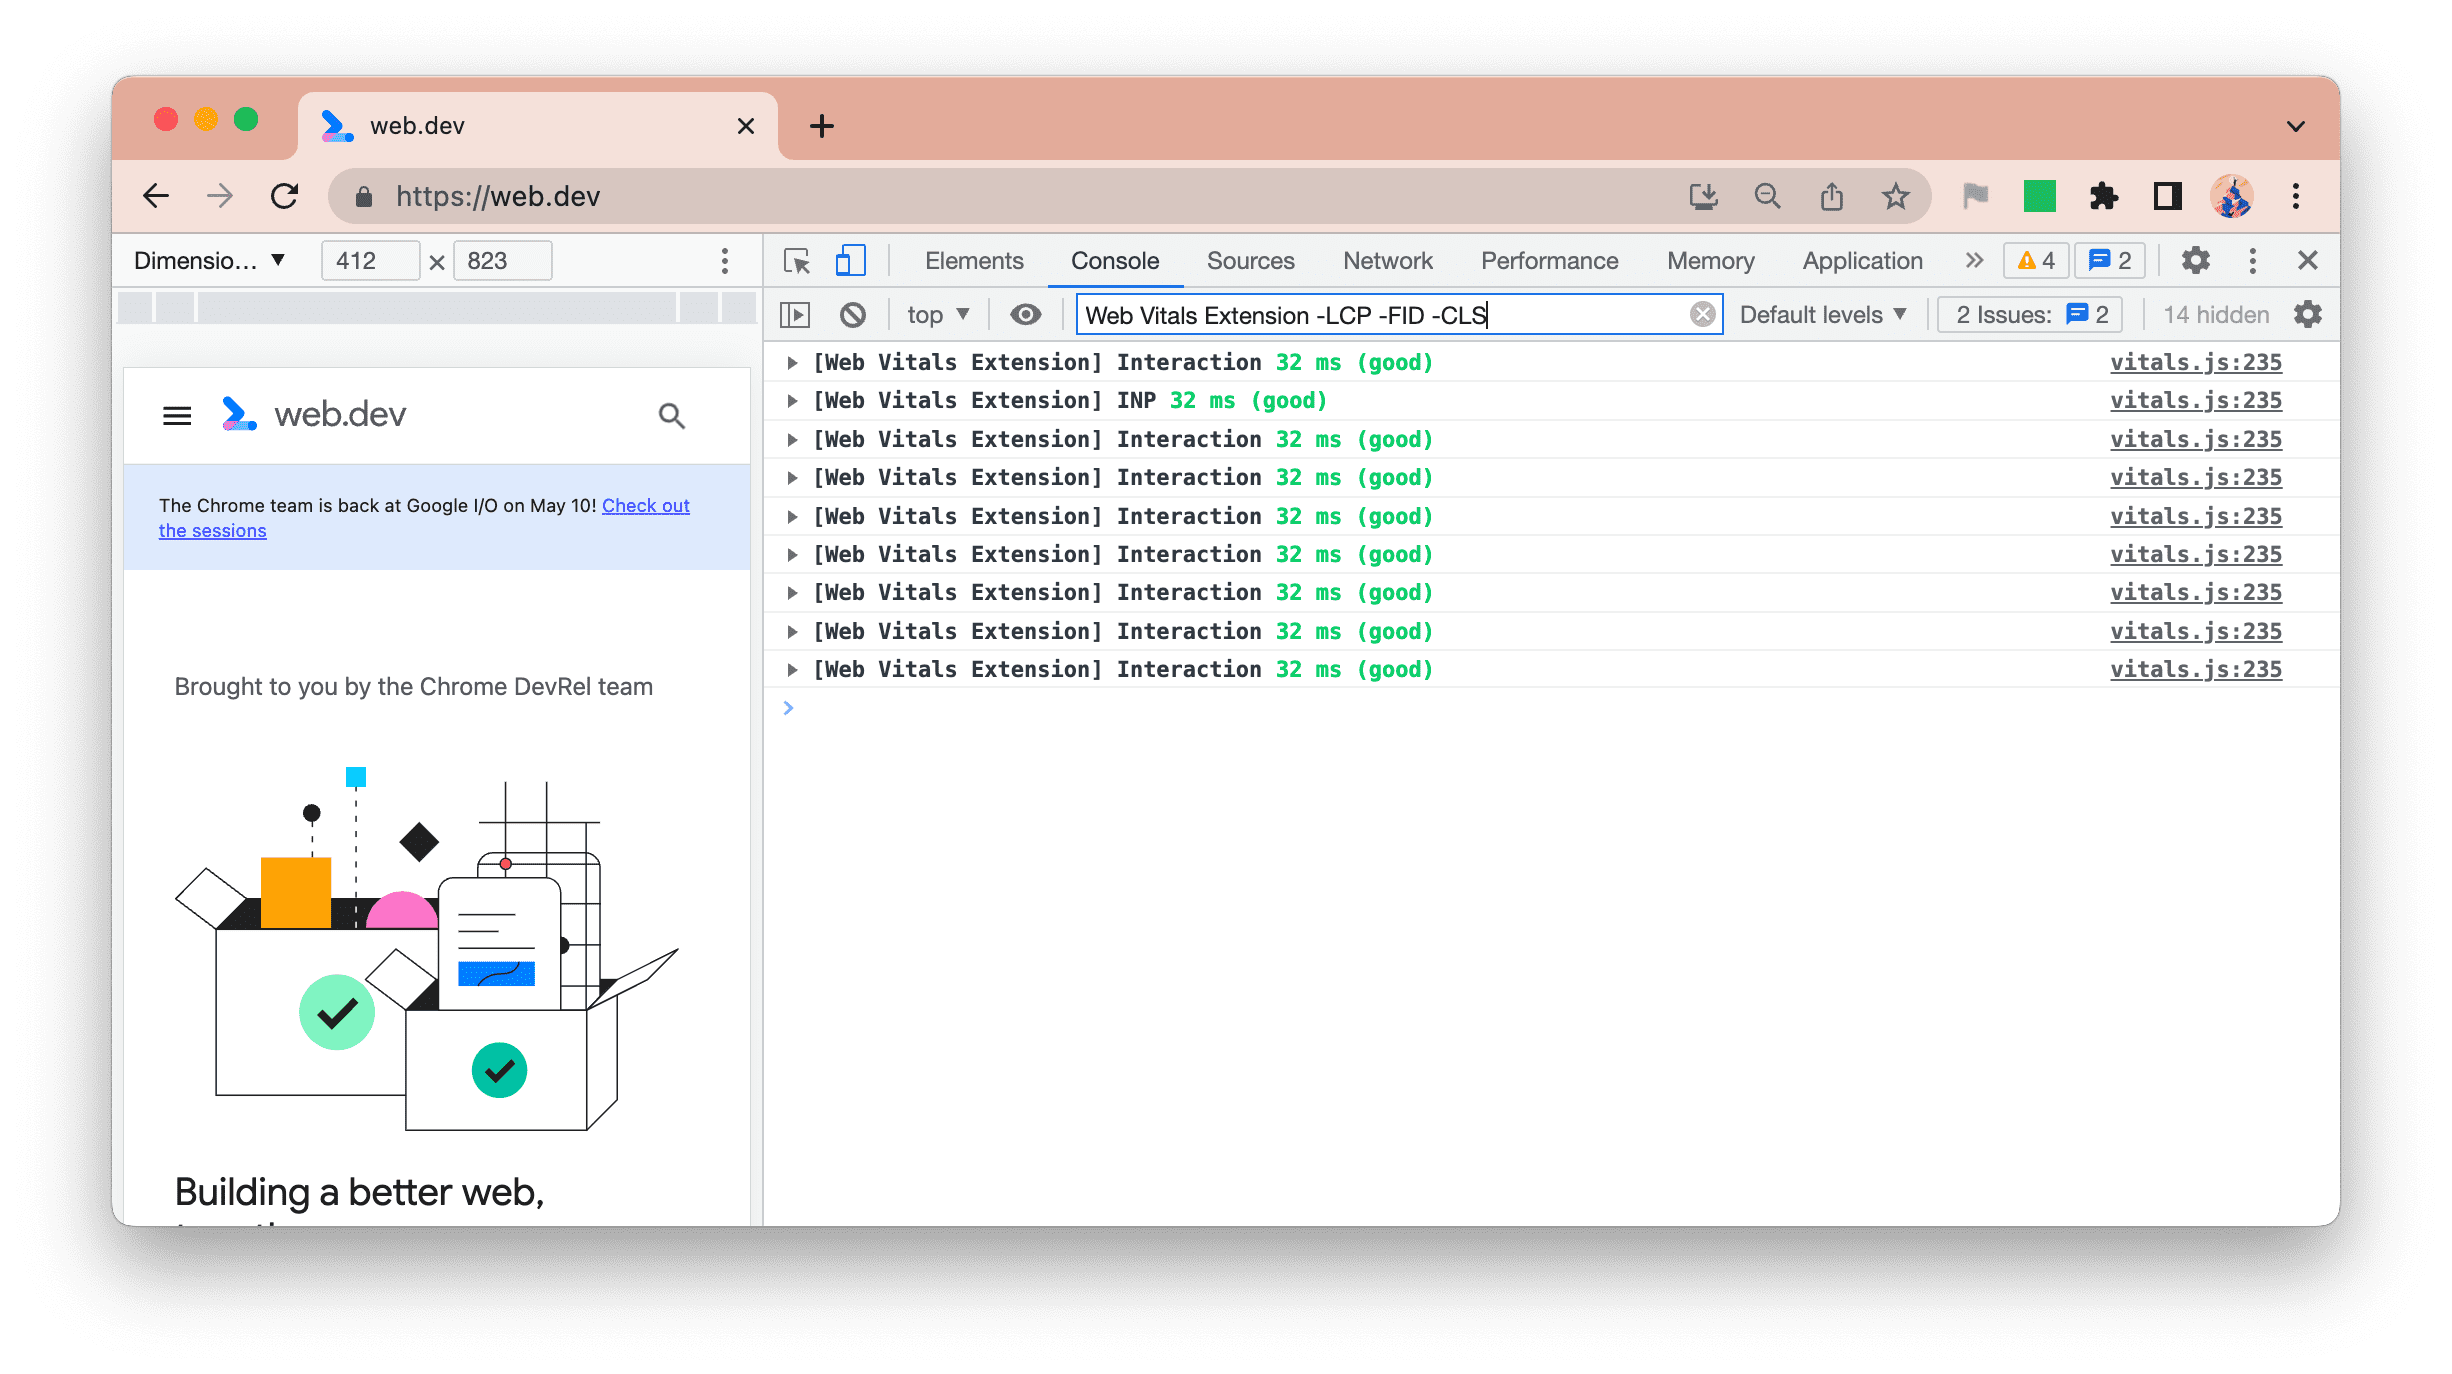This screenshot has width=2452, height=1374.
Task: Switch to the Performance tab
Action: [x=1548, y=259]
